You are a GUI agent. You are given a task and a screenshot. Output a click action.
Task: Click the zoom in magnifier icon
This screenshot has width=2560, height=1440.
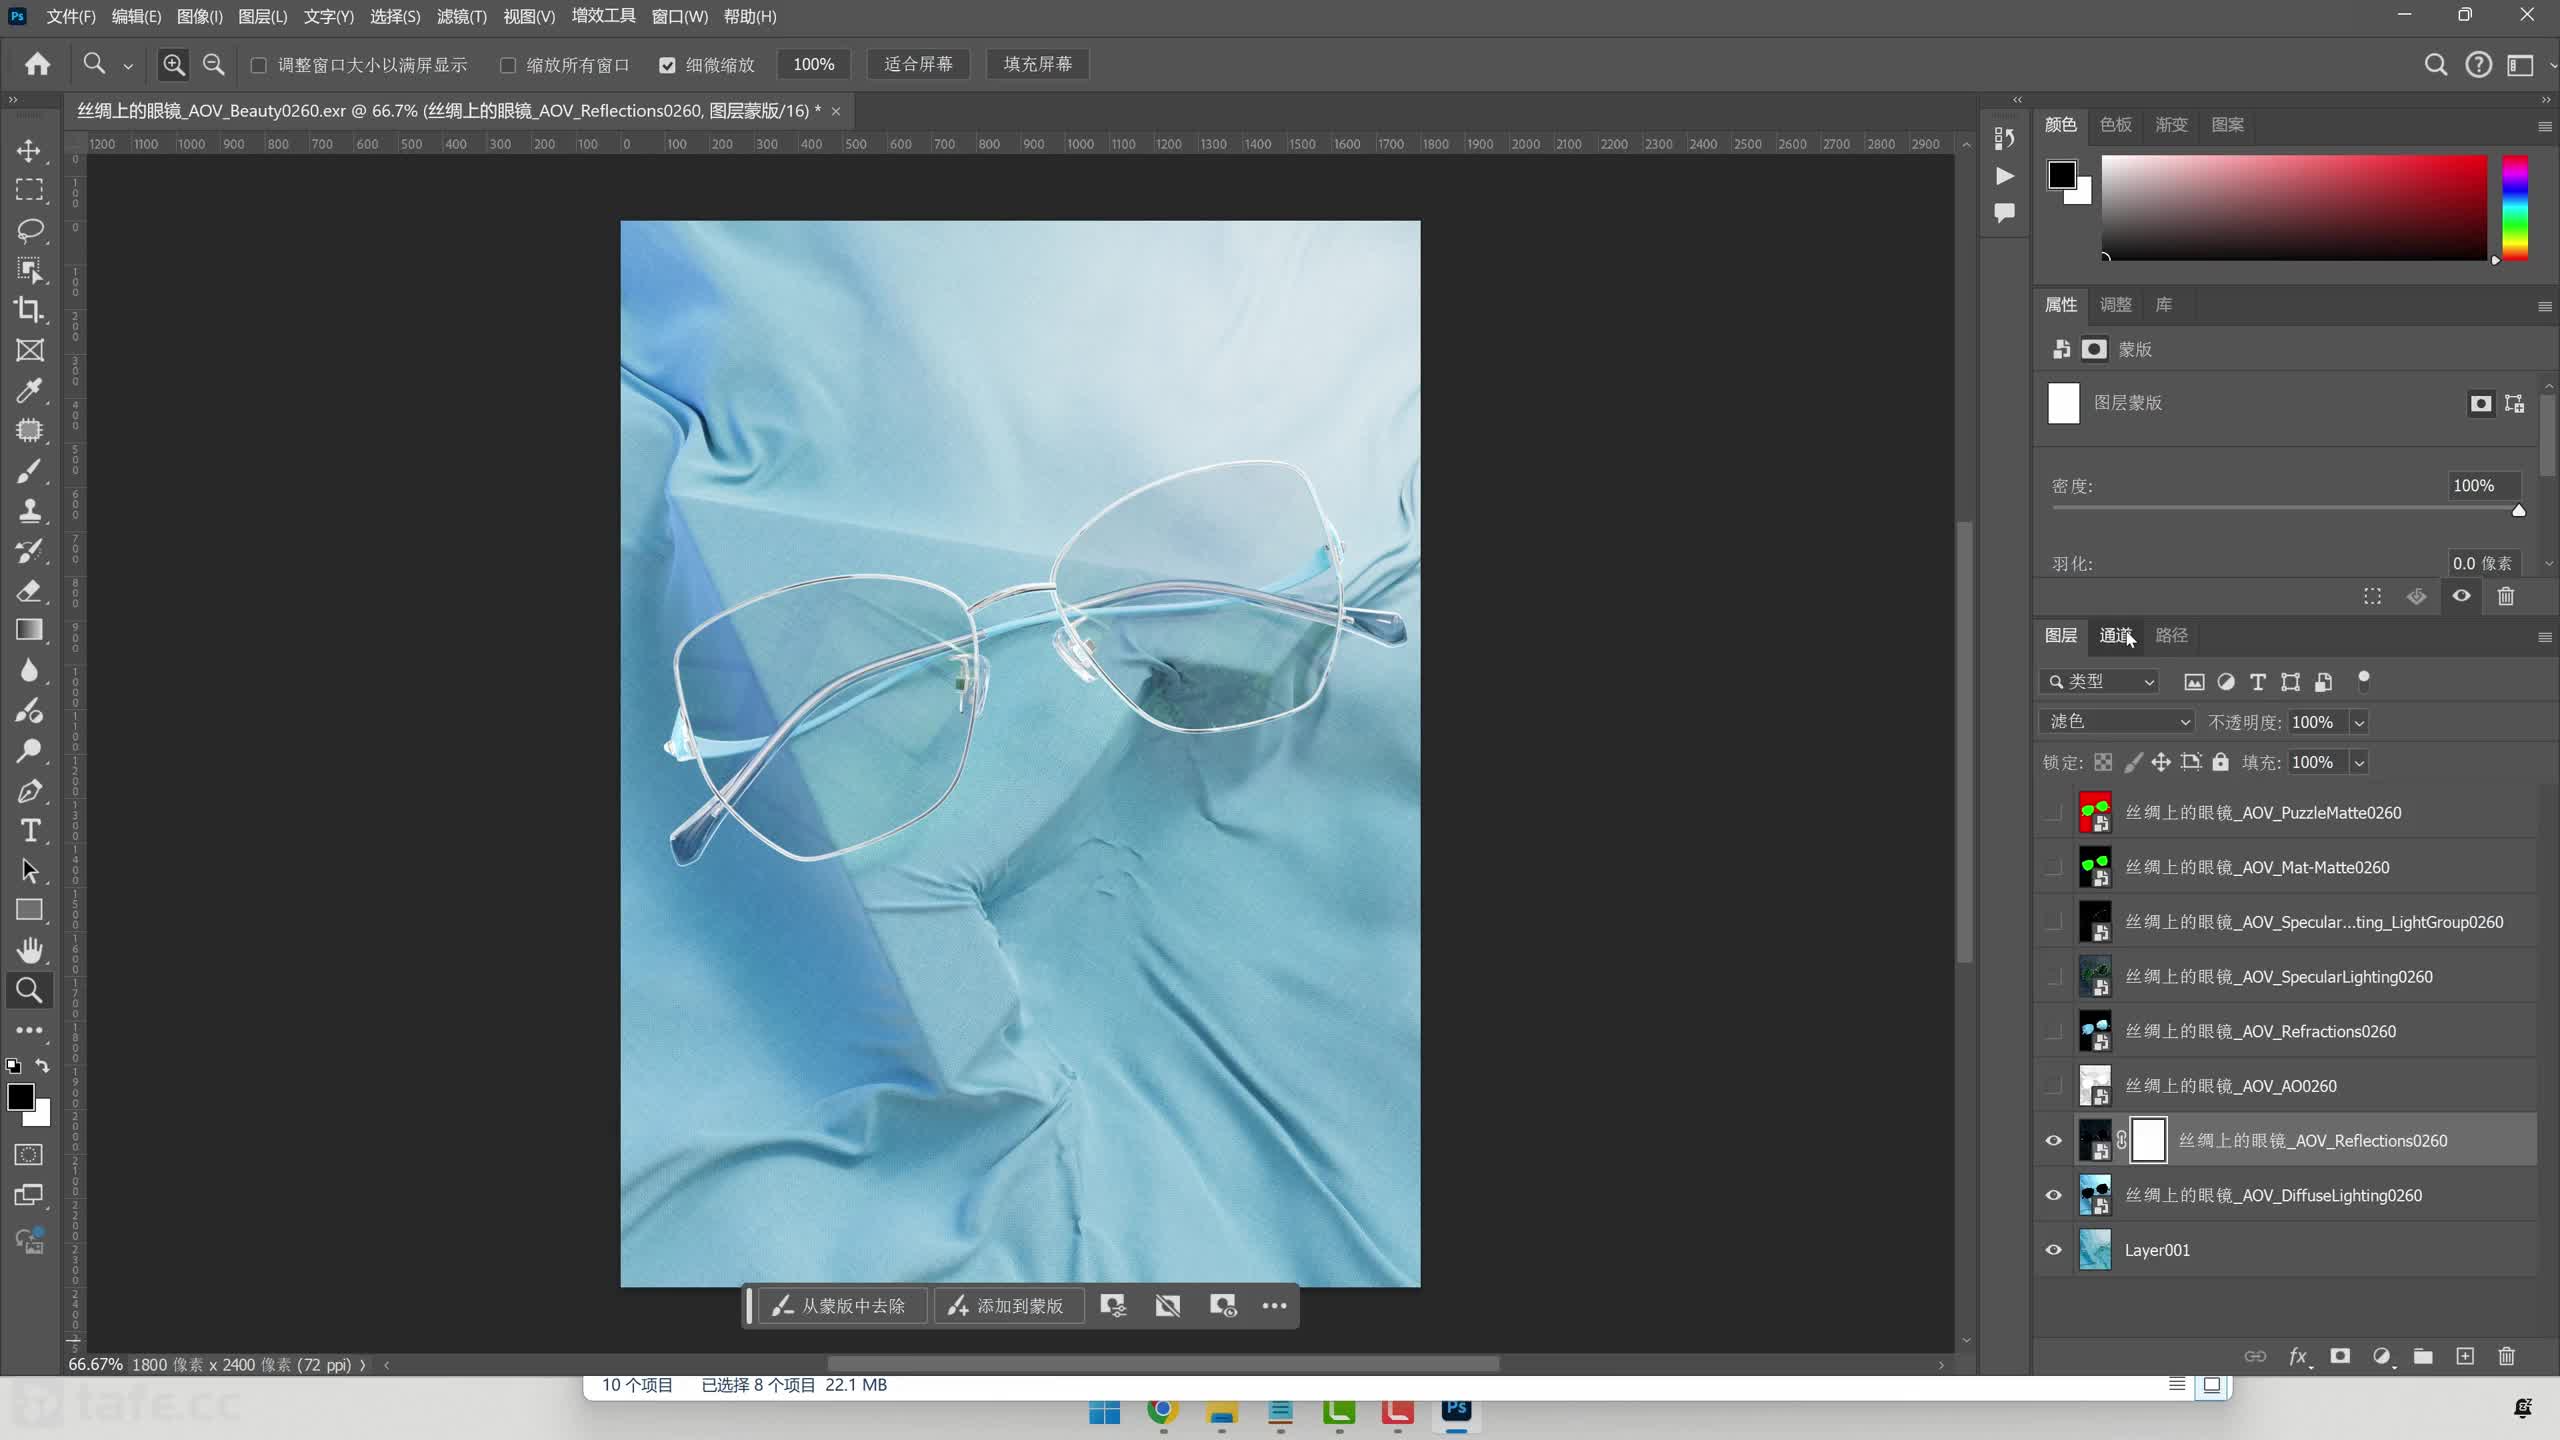(x=174, y=65)
